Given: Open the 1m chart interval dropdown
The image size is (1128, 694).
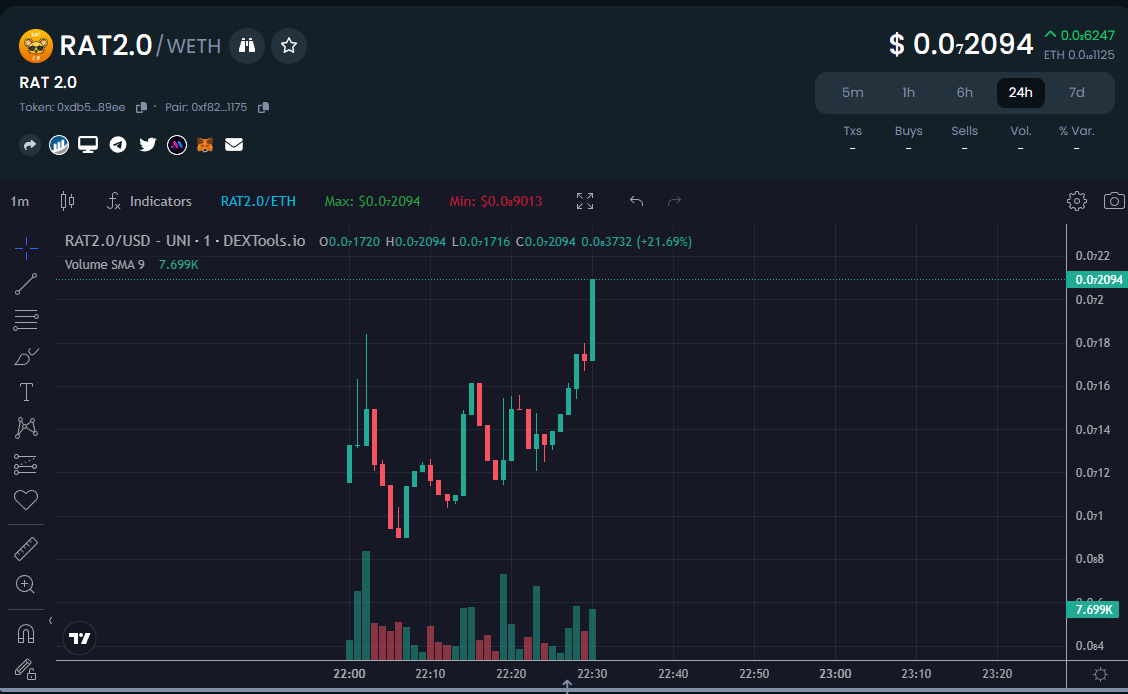Looking at the screenshot, I should click(x=20, y=201).
